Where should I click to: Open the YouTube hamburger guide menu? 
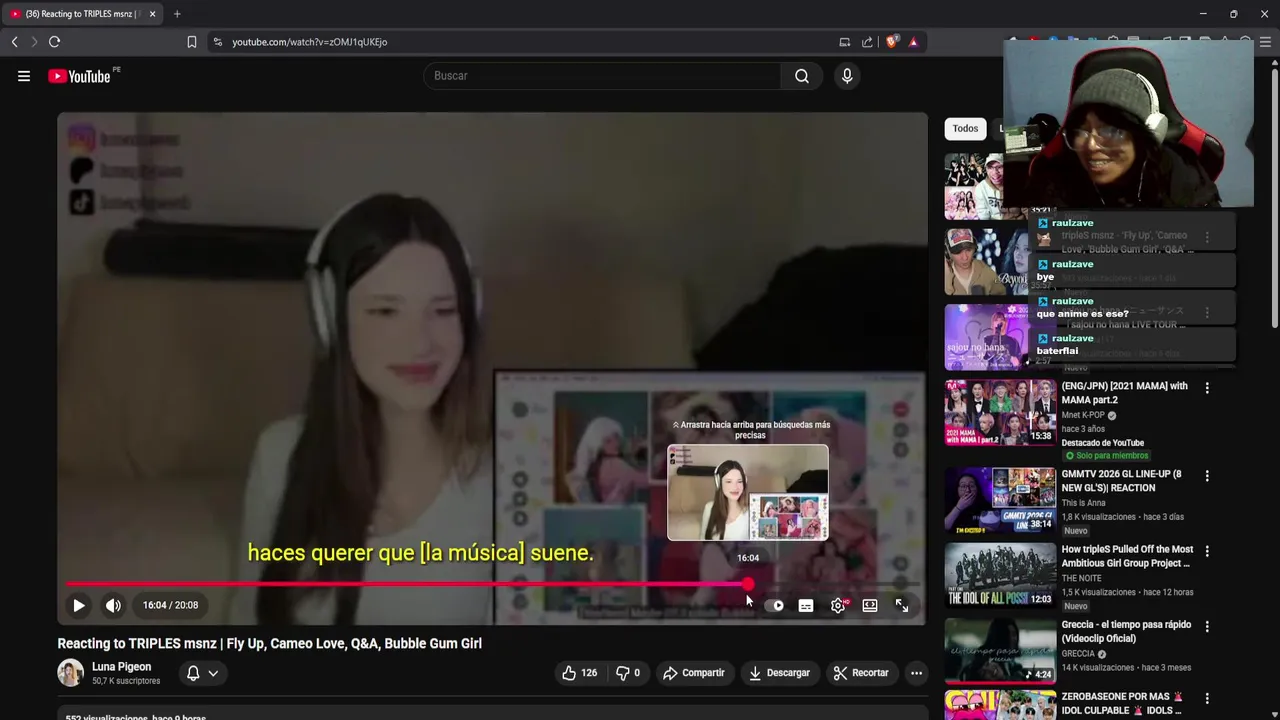tap(24, 76)
